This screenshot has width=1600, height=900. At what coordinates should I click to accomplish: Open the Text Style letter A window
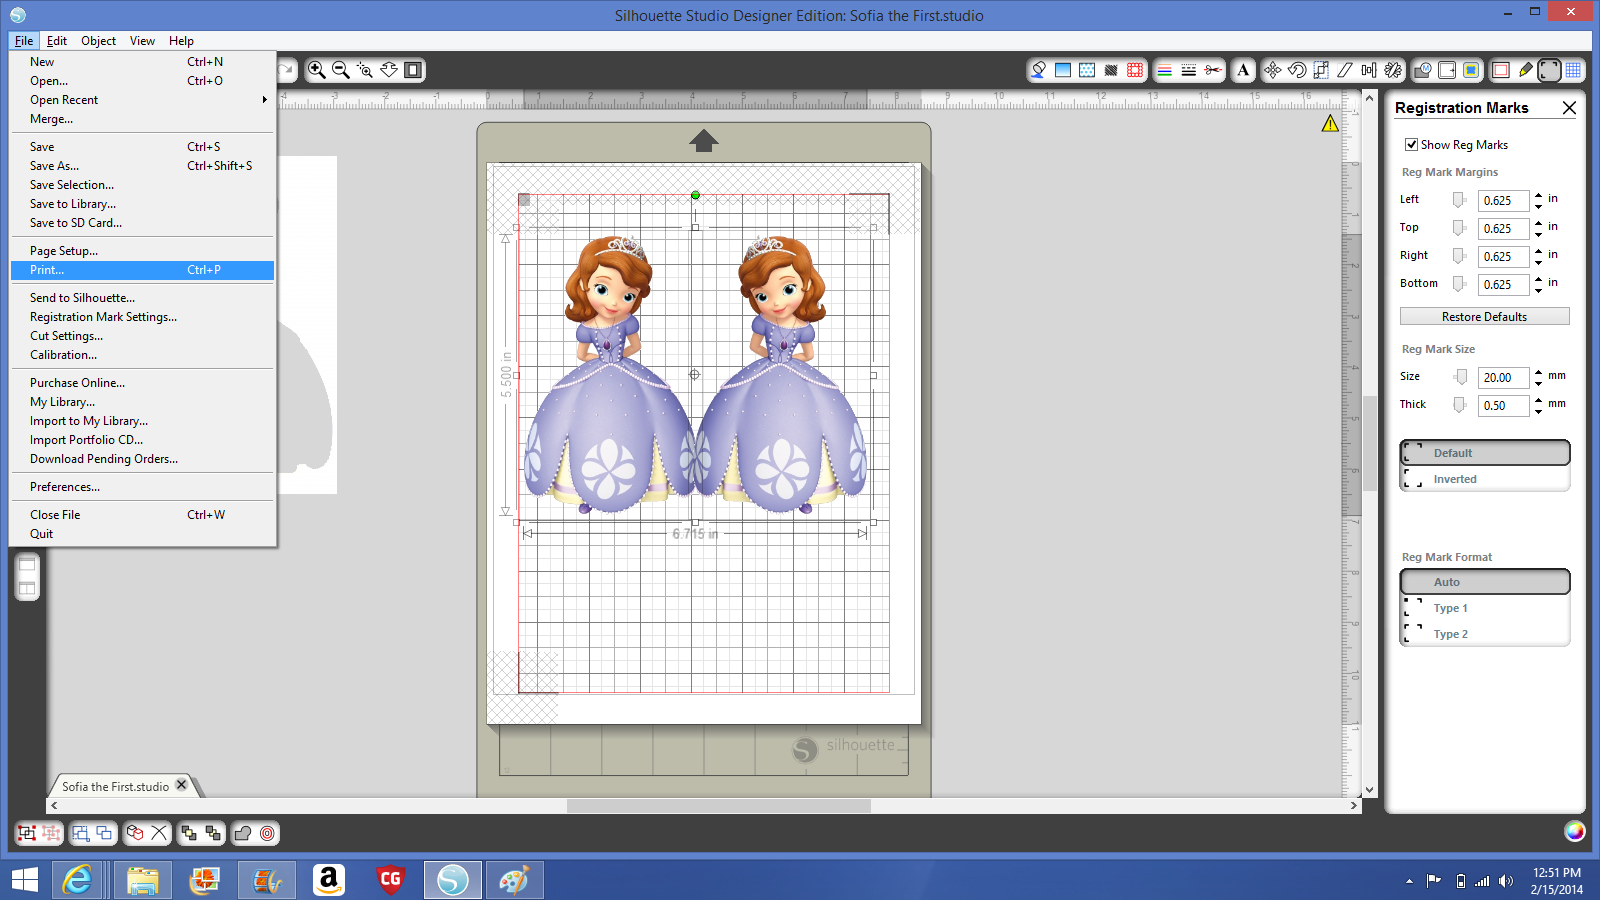(x=1243, y=70)
